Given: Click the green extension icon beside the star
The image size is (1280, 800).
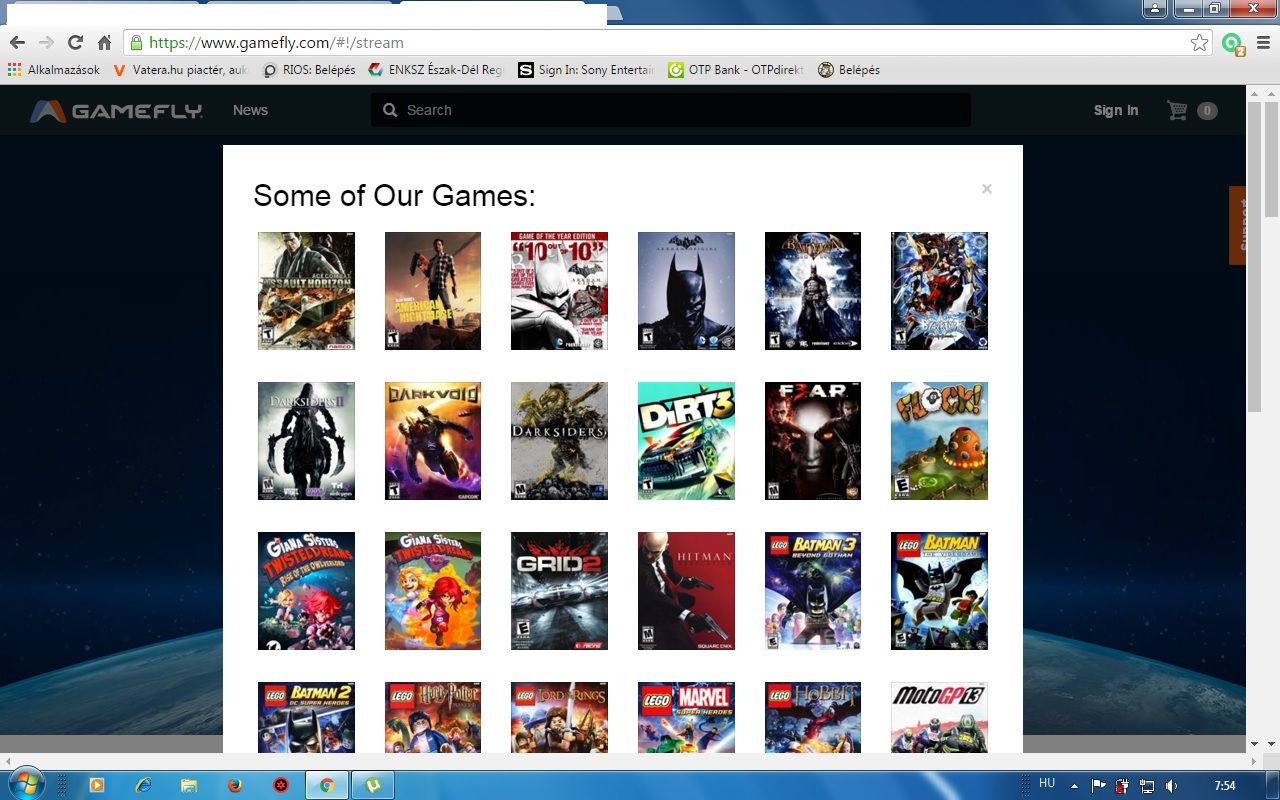Looking at the screenshot, I should [1233, 44].
